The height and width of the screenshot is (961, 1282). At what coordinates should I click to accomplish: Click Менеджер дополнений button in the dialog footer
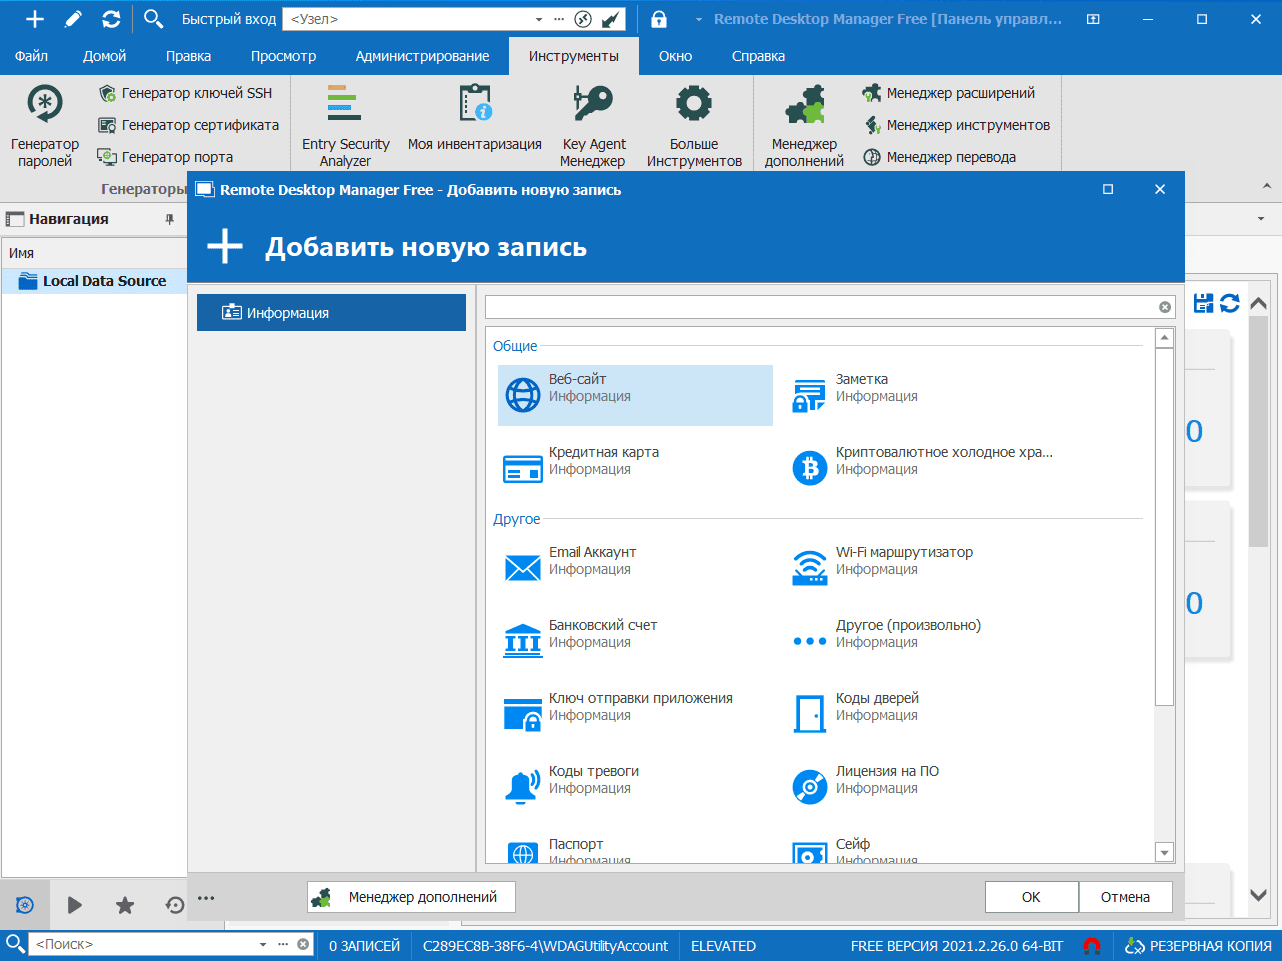pyautogui.click(x=411, y=897)
